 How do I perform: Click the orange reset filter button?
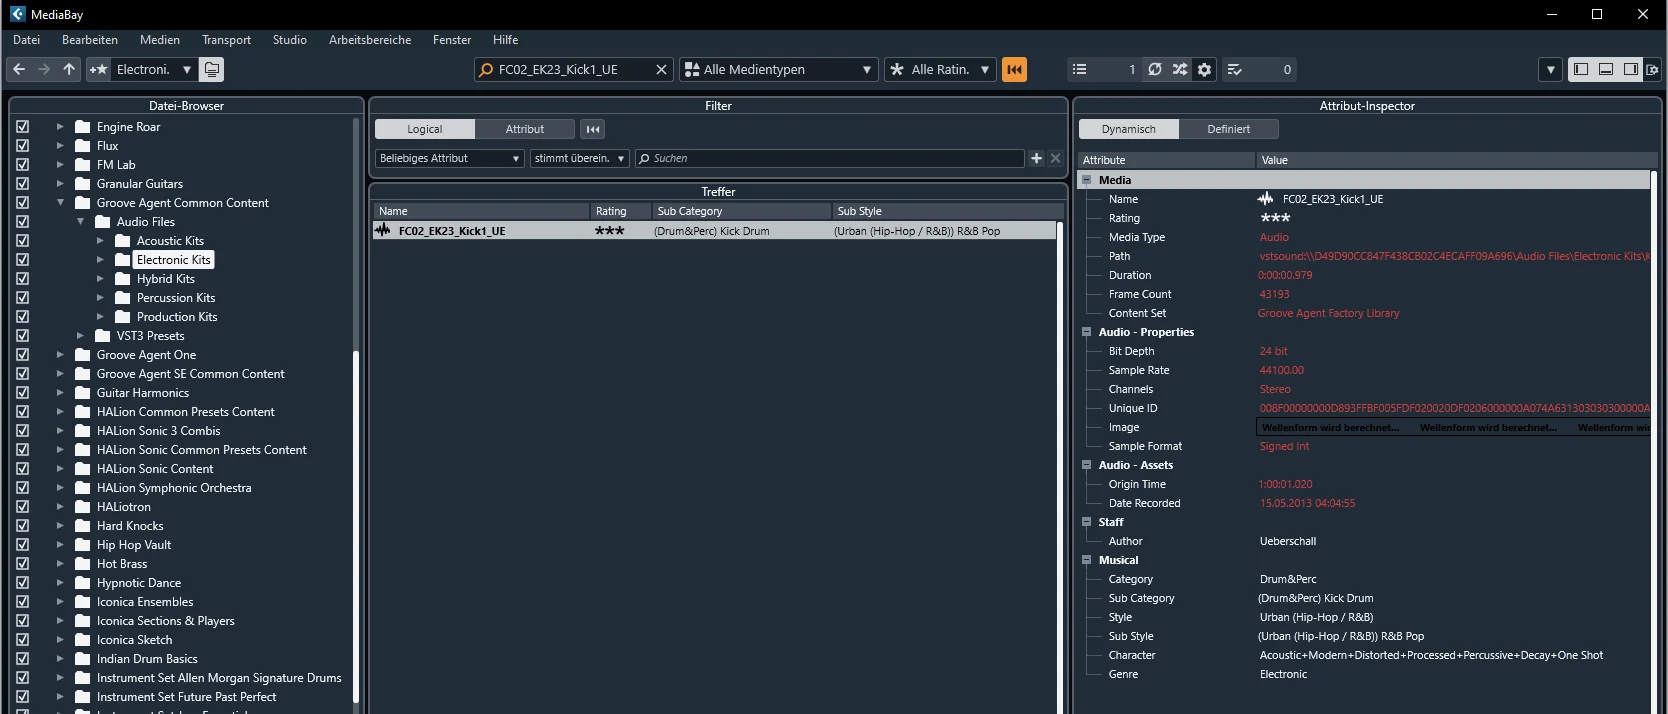click(x=1014, y=69)
